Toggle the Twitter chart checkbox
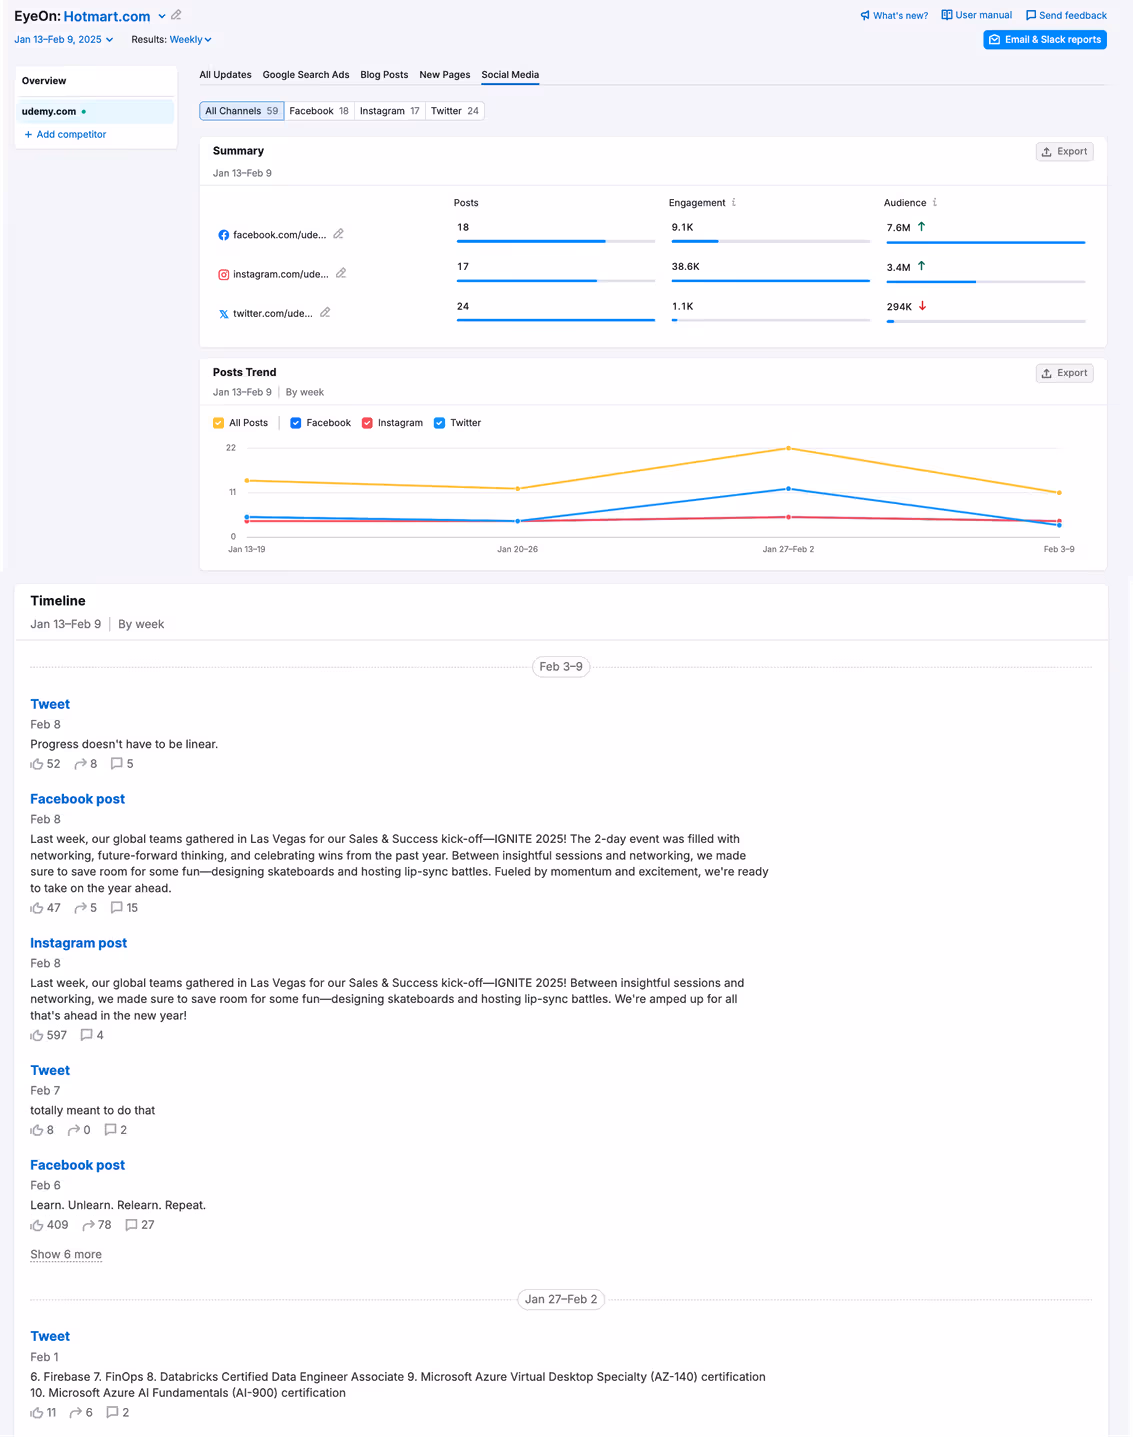This screenshot has height=1437, width=1133. 439,423
